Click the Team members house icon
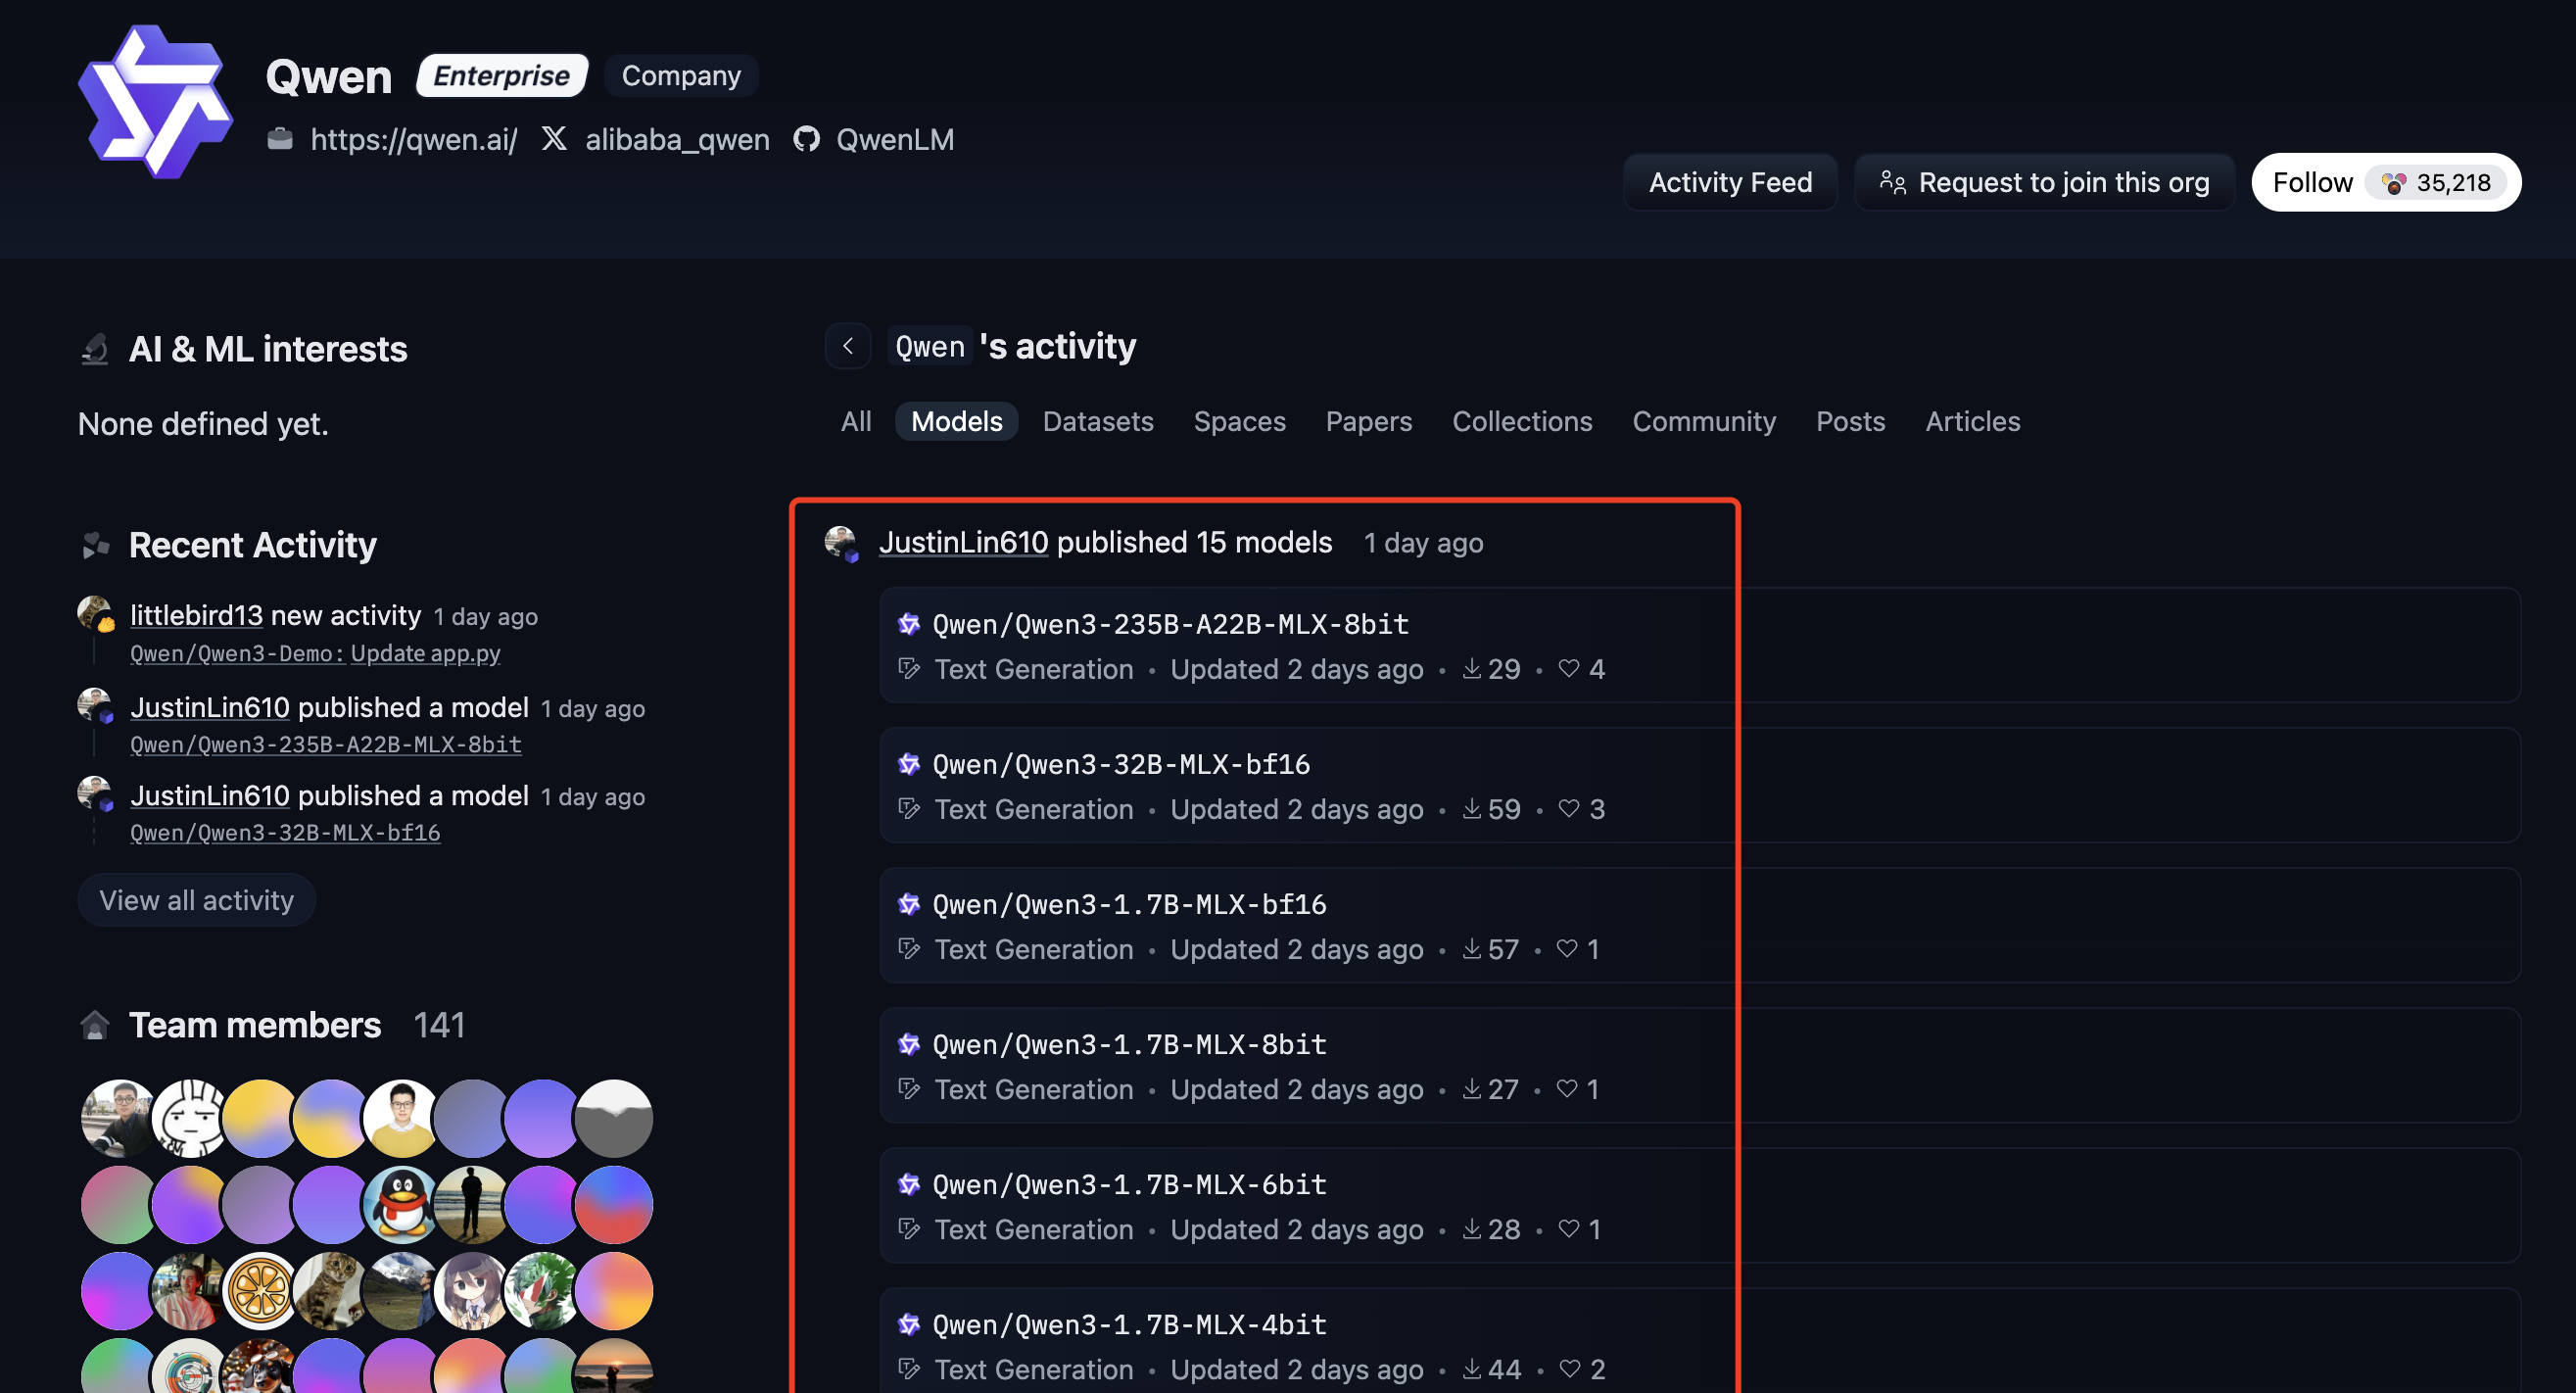The height and width of the screenshot is (1393, 2576). pos(95,1025)
